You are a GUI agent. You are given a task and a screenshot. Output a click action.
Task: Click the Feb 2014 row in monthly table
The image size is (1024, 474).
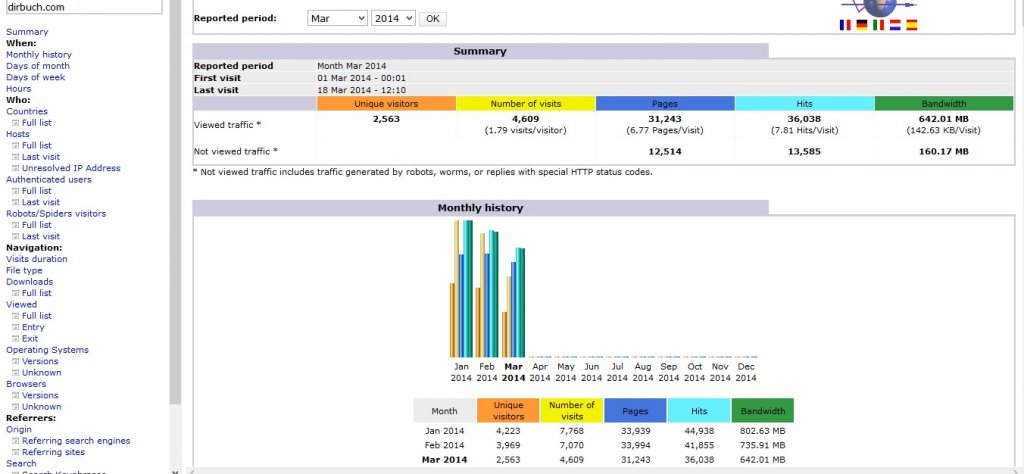tap(603, 445)
